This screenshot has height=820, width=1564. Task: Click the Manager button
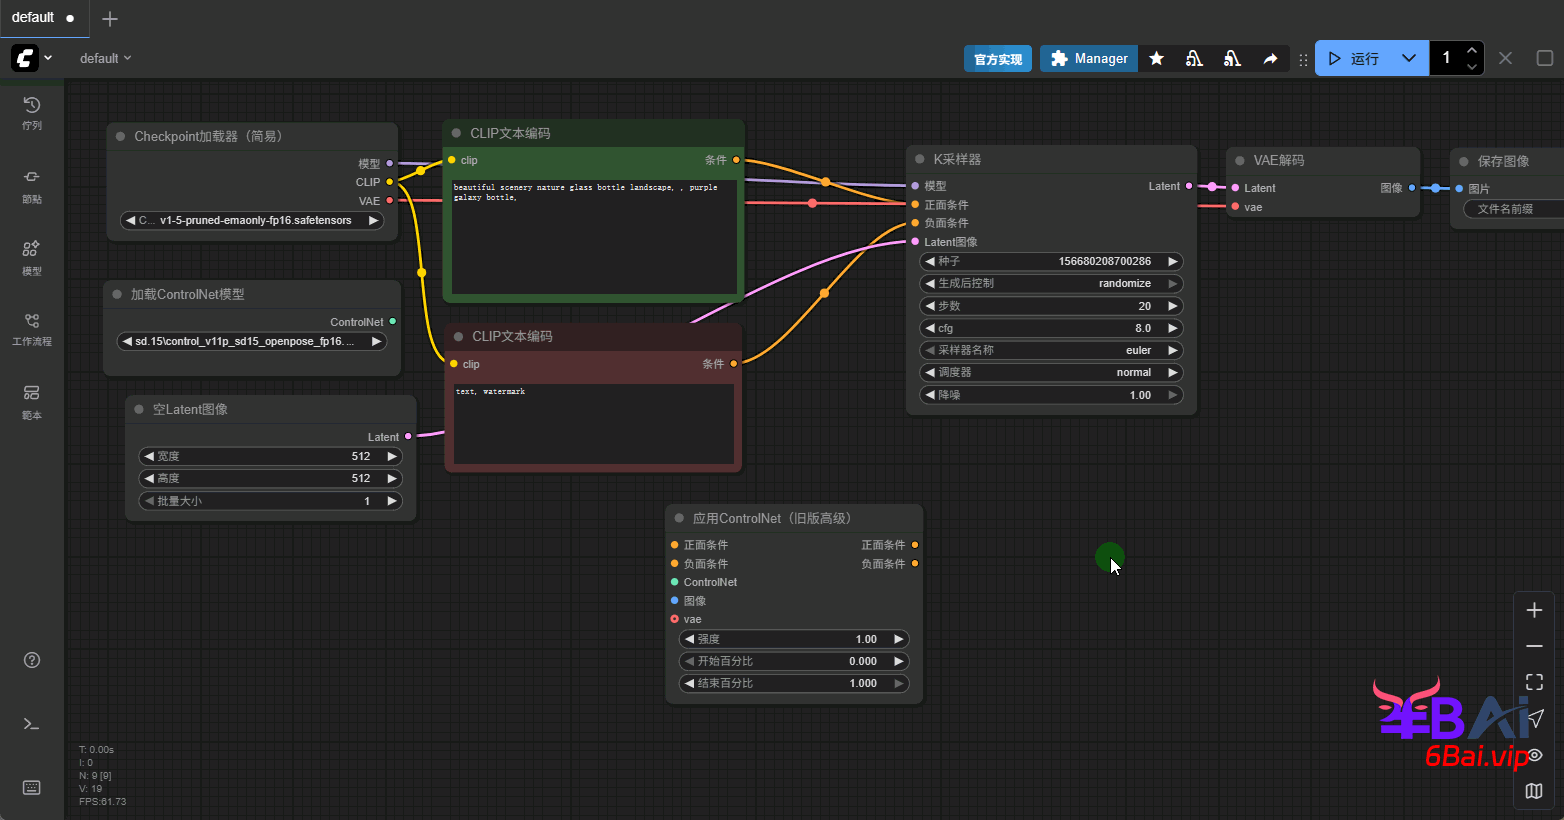pos(1089,59)
